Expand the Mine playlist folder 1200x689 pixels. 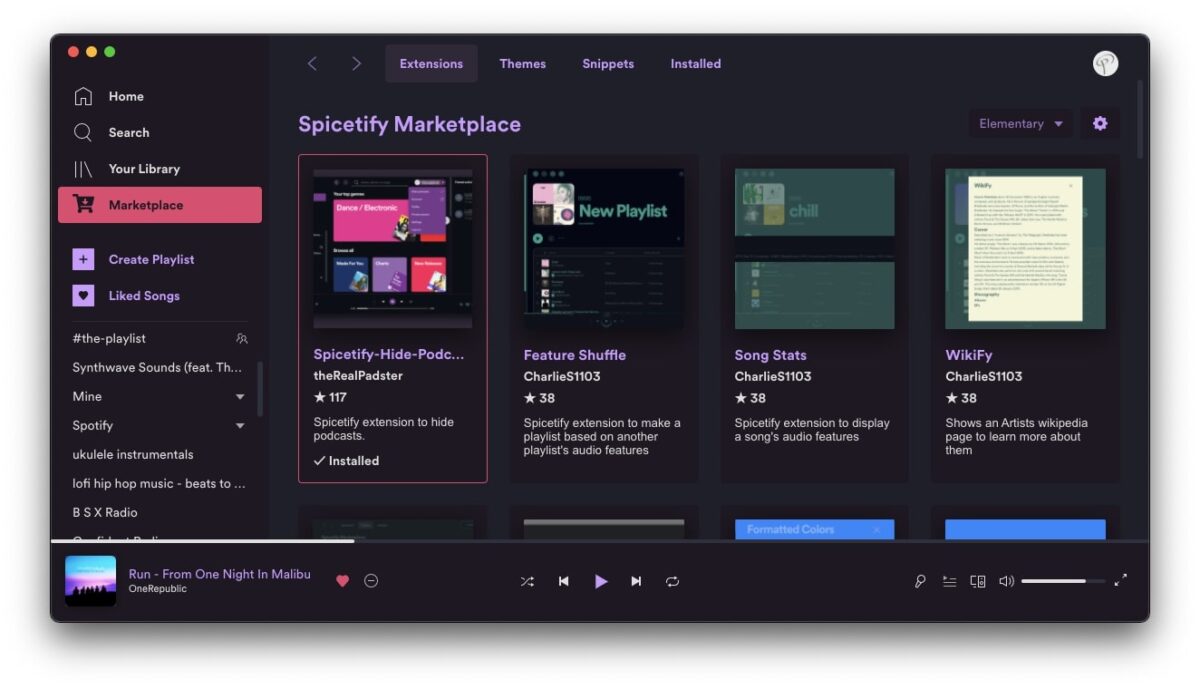[240, 396]
